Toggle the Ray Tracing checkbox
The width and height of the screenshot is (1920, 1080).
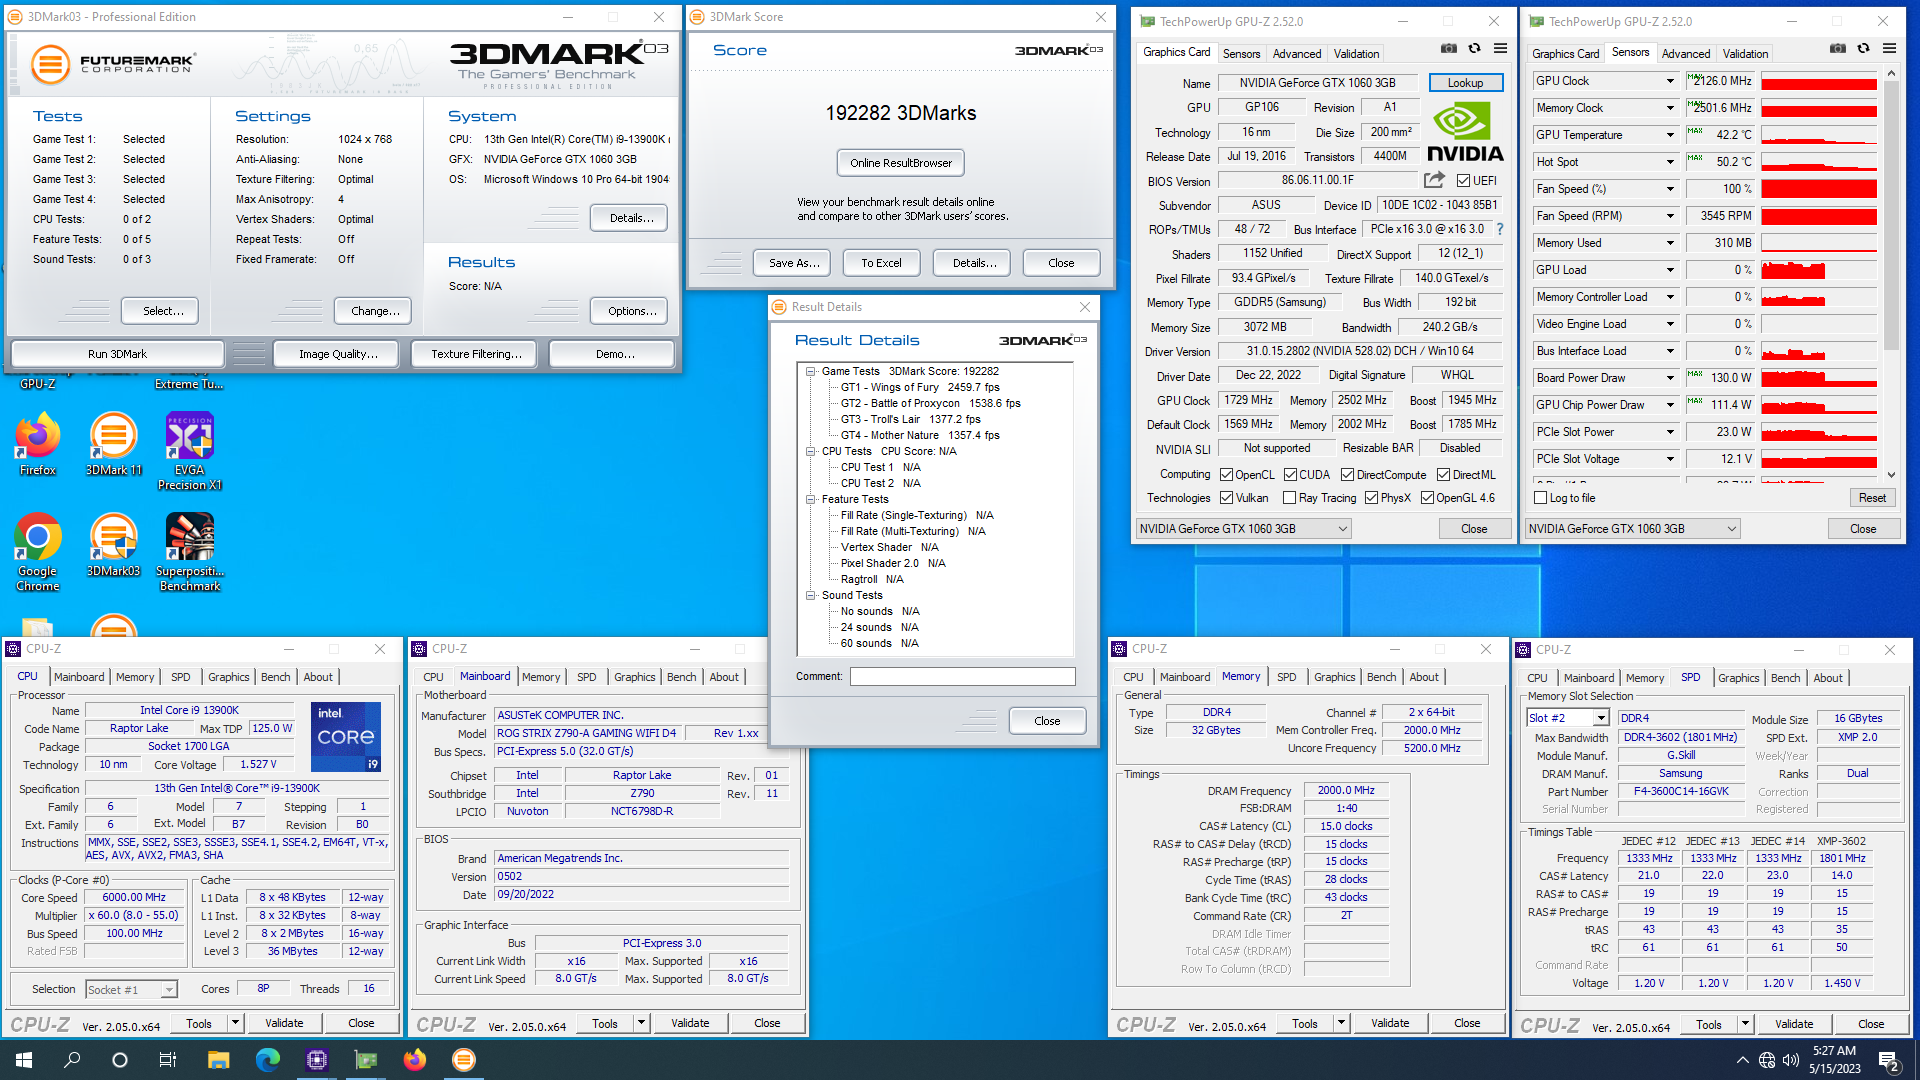click(x=1290, y=498)
